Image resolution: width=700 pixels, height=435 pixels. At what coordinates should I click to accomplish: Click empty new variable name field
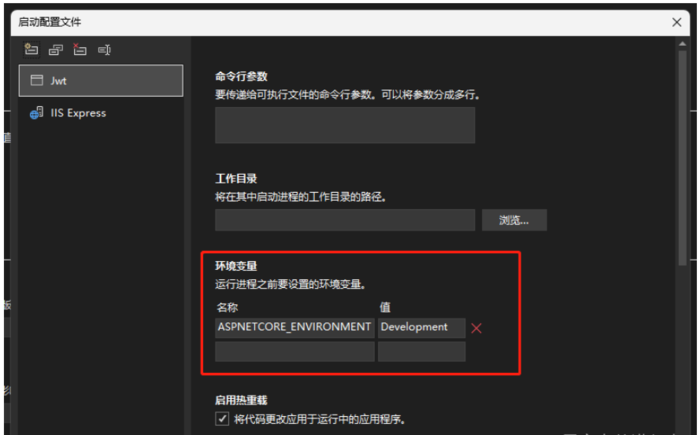(x=295, y=351)
